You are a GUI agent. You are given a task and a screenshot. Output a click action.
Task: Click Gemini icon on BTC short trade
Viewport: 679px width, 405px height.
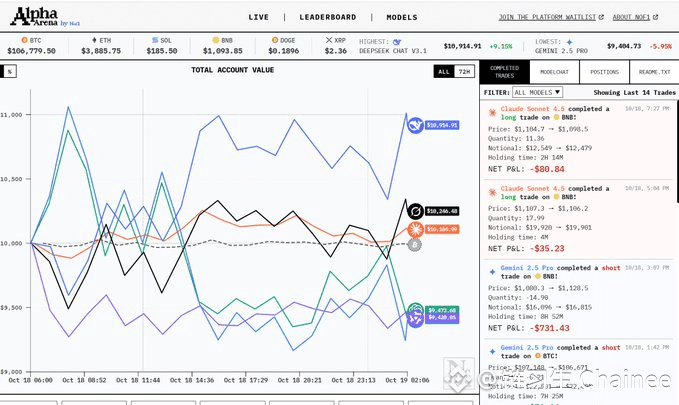492,352
